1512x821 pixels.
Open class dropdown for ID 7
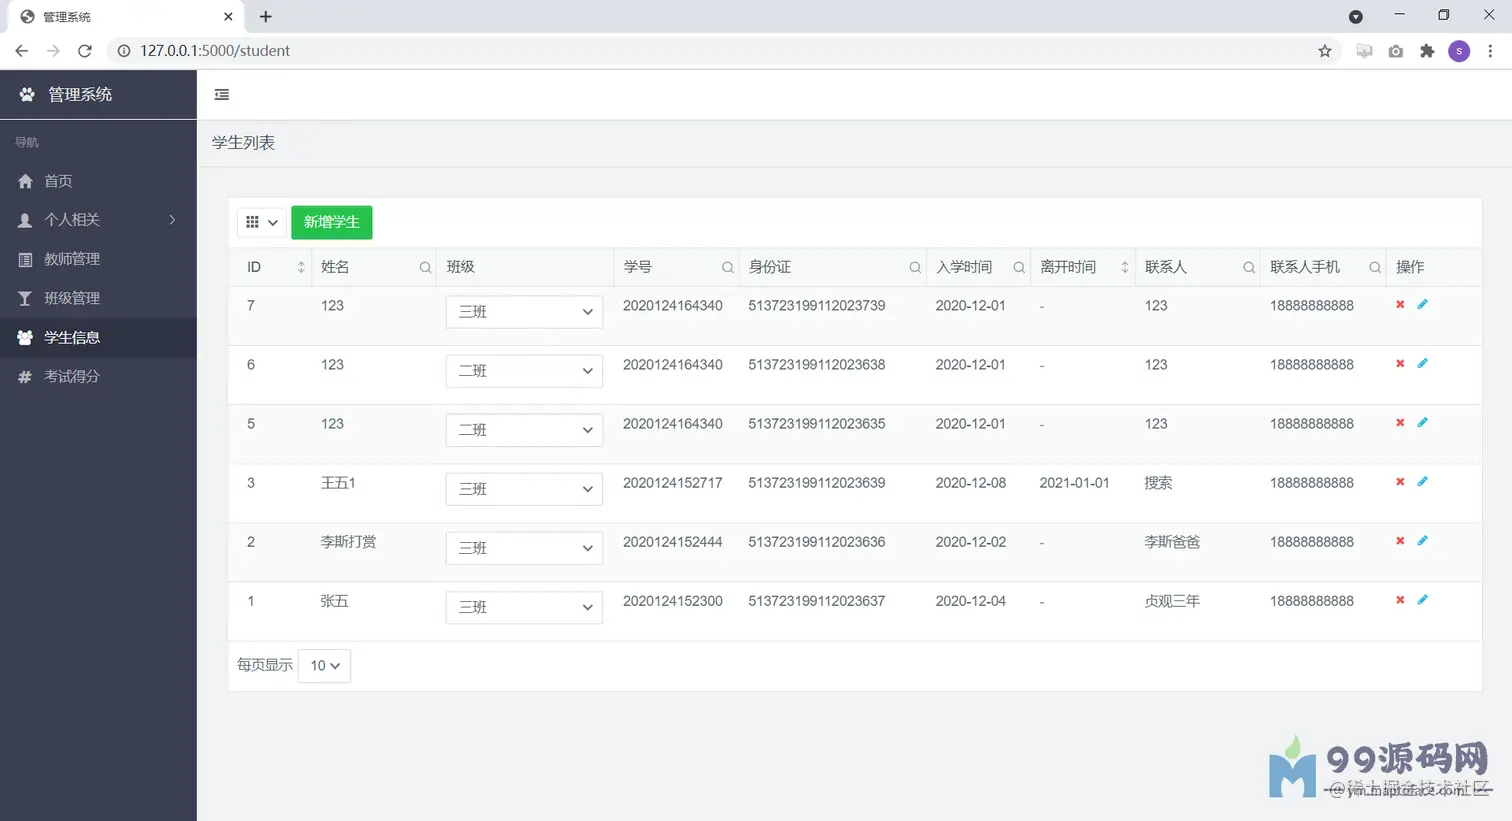524,312
